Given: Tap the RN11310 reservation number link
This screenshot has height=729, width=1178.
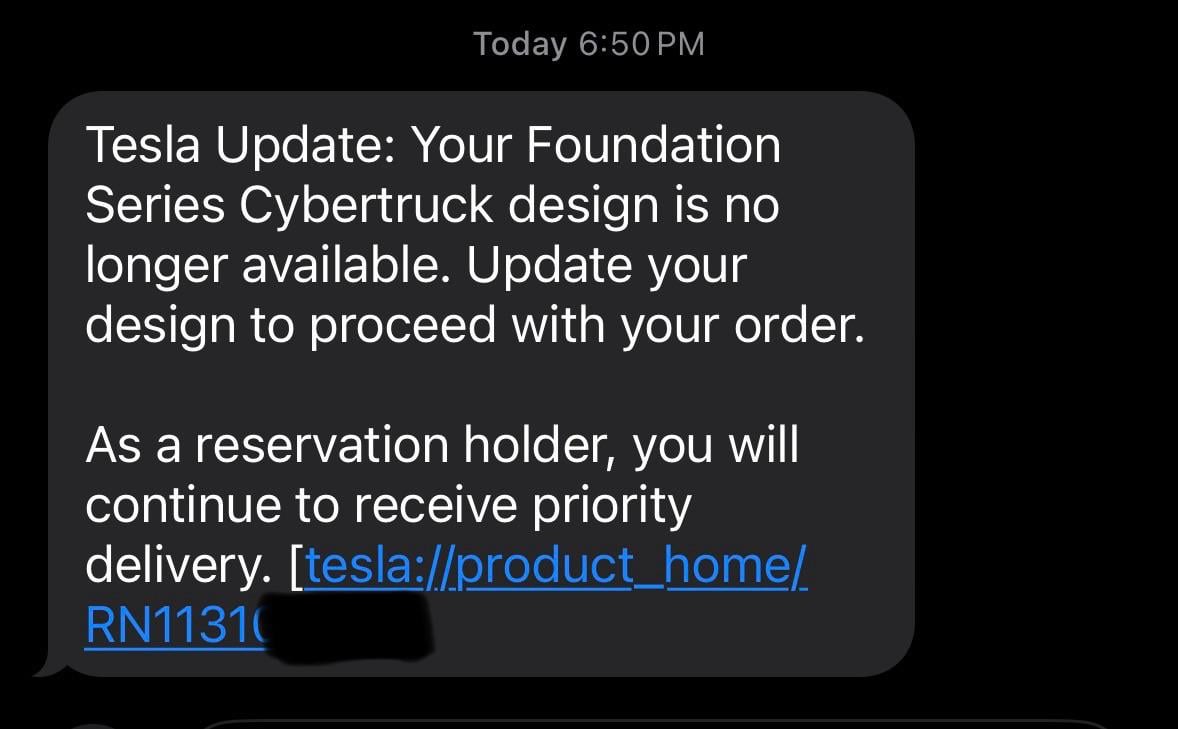Looking at the screenshot, I should pyautogui.click(x=175, y=627).
